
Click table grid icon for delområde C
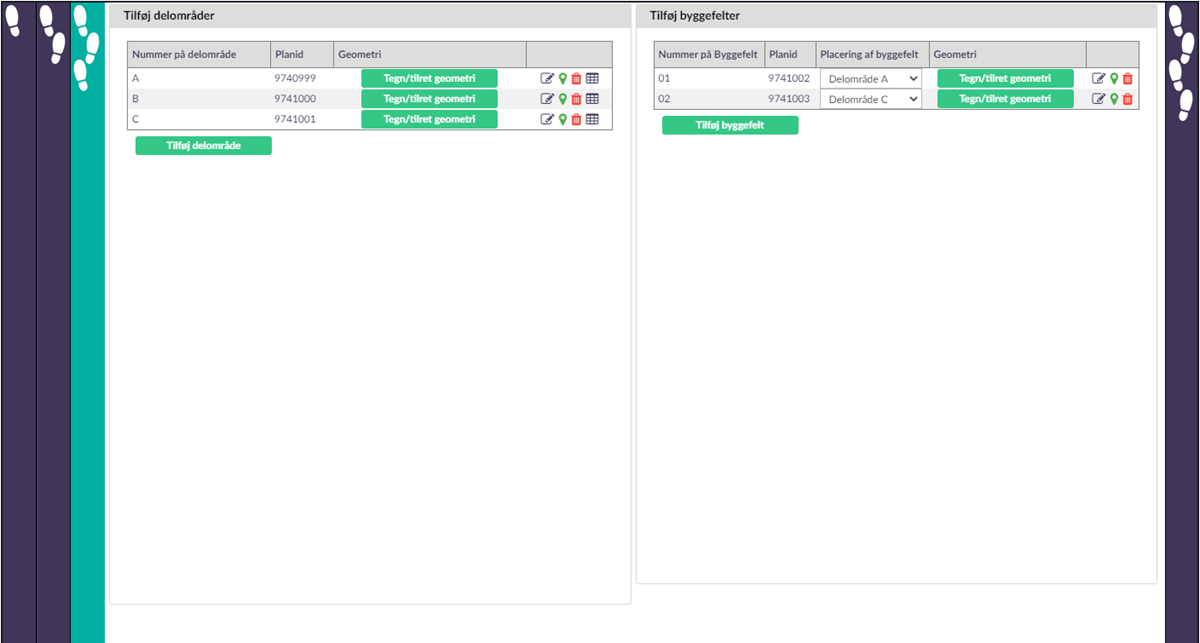click(592, 119)
